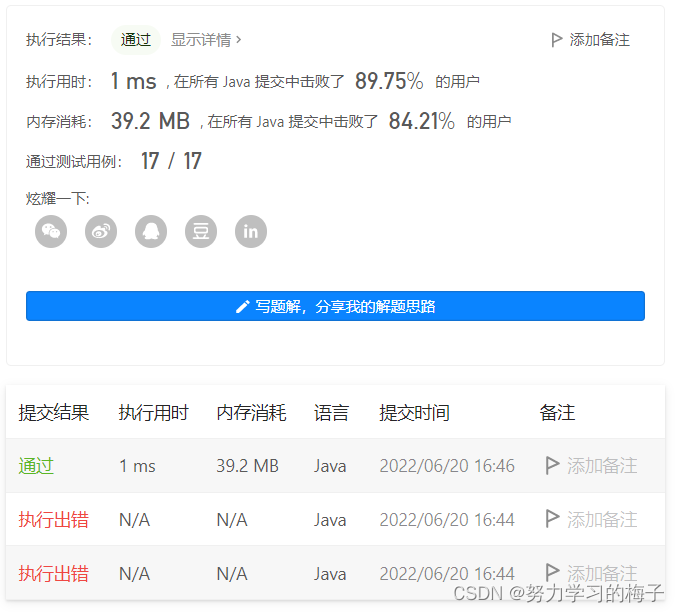Share result via Douban icon
This screenshot has width=679, height=612.
coord(201,231)
